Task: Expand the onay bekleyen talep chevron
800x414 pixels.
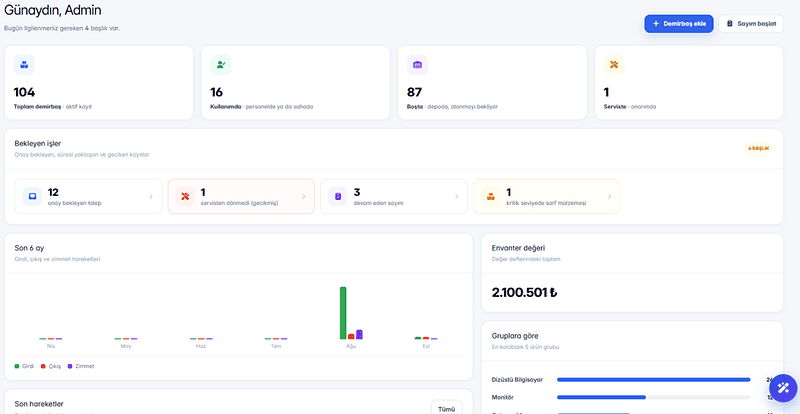Action: pyautogui.click(x=151, y=197)
